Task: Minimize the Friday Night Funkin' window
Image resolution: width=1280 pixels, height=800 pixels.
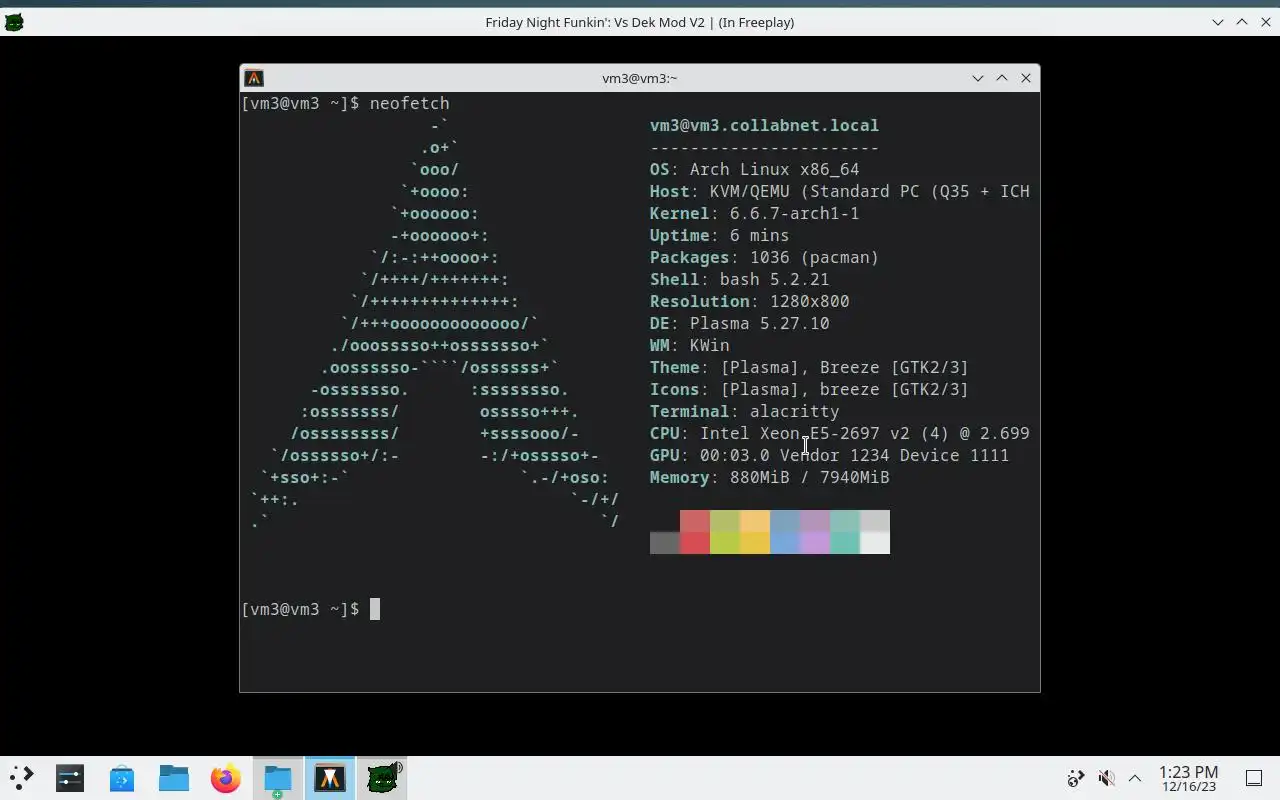Action: click(1218, 22)
